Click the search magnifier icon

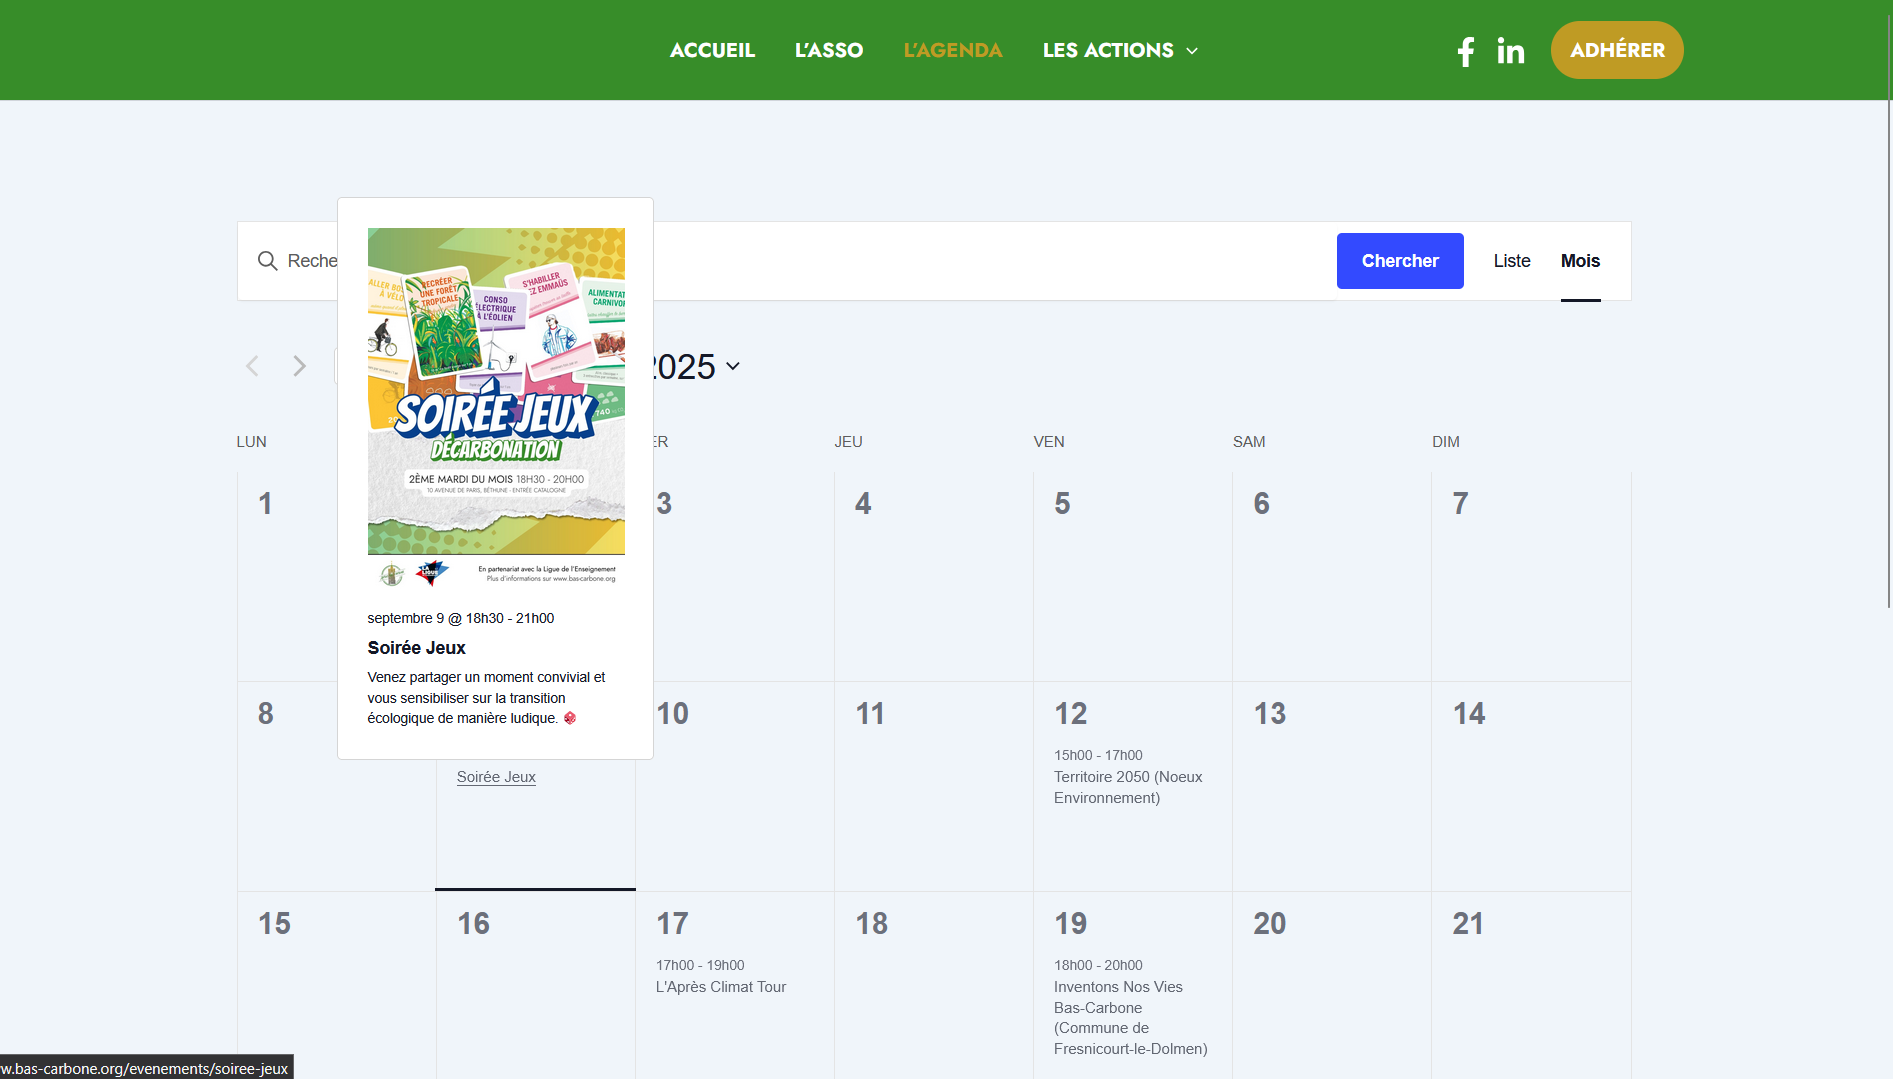[267, 261]
